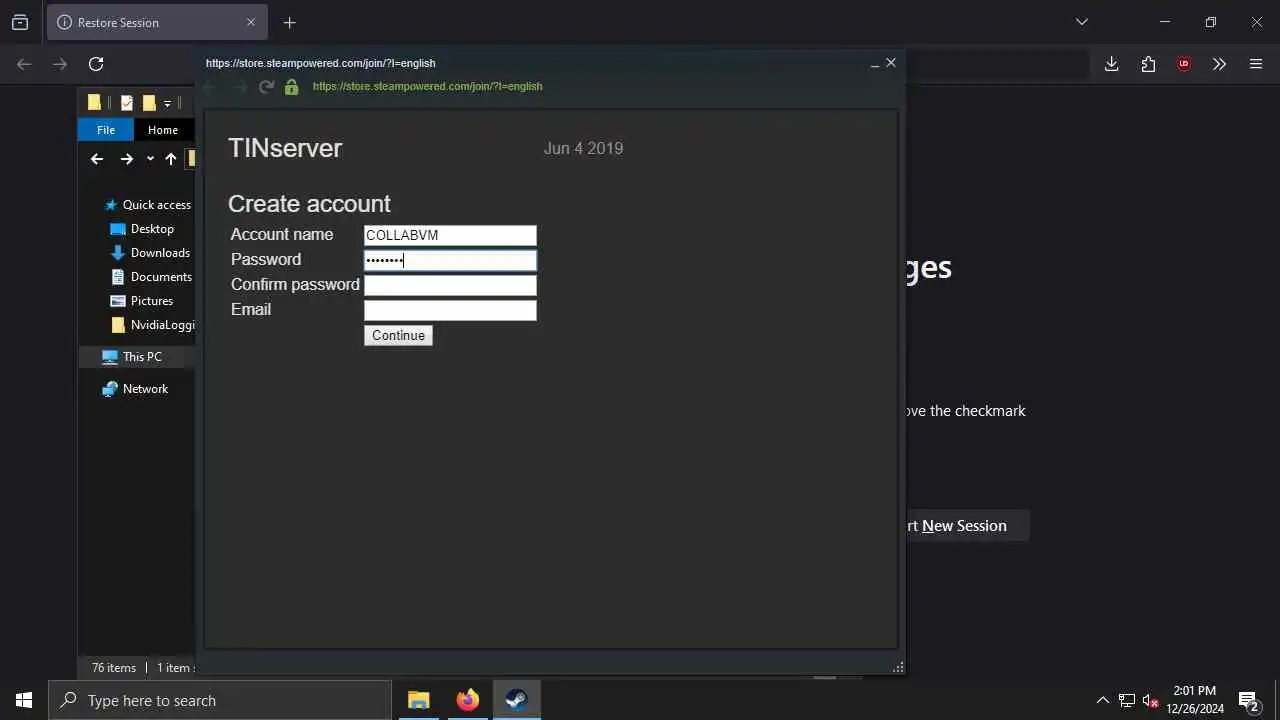1280x720 pixels.
Task: Open File Explorer from the taskbar
Action: coord(418,700)
